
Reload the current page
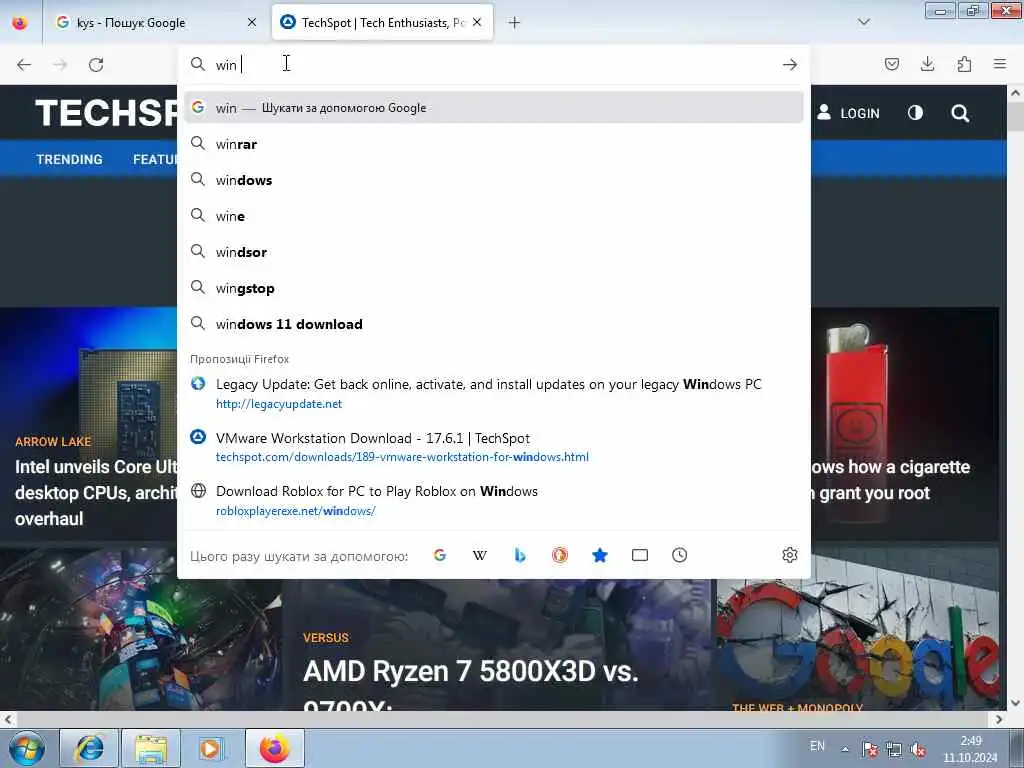coord(96,65)
